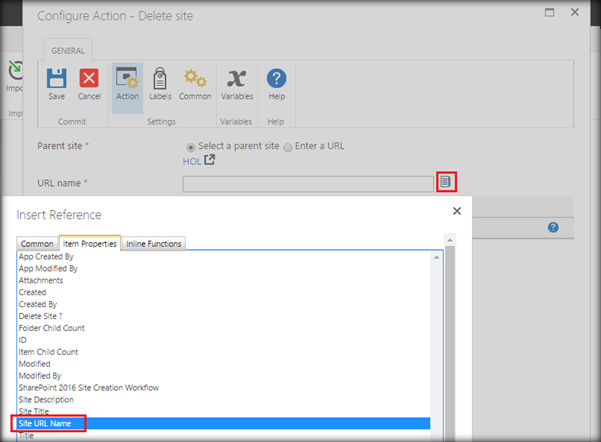Open the Labels settings icon

pyautogui.click(x=160, y=78)
